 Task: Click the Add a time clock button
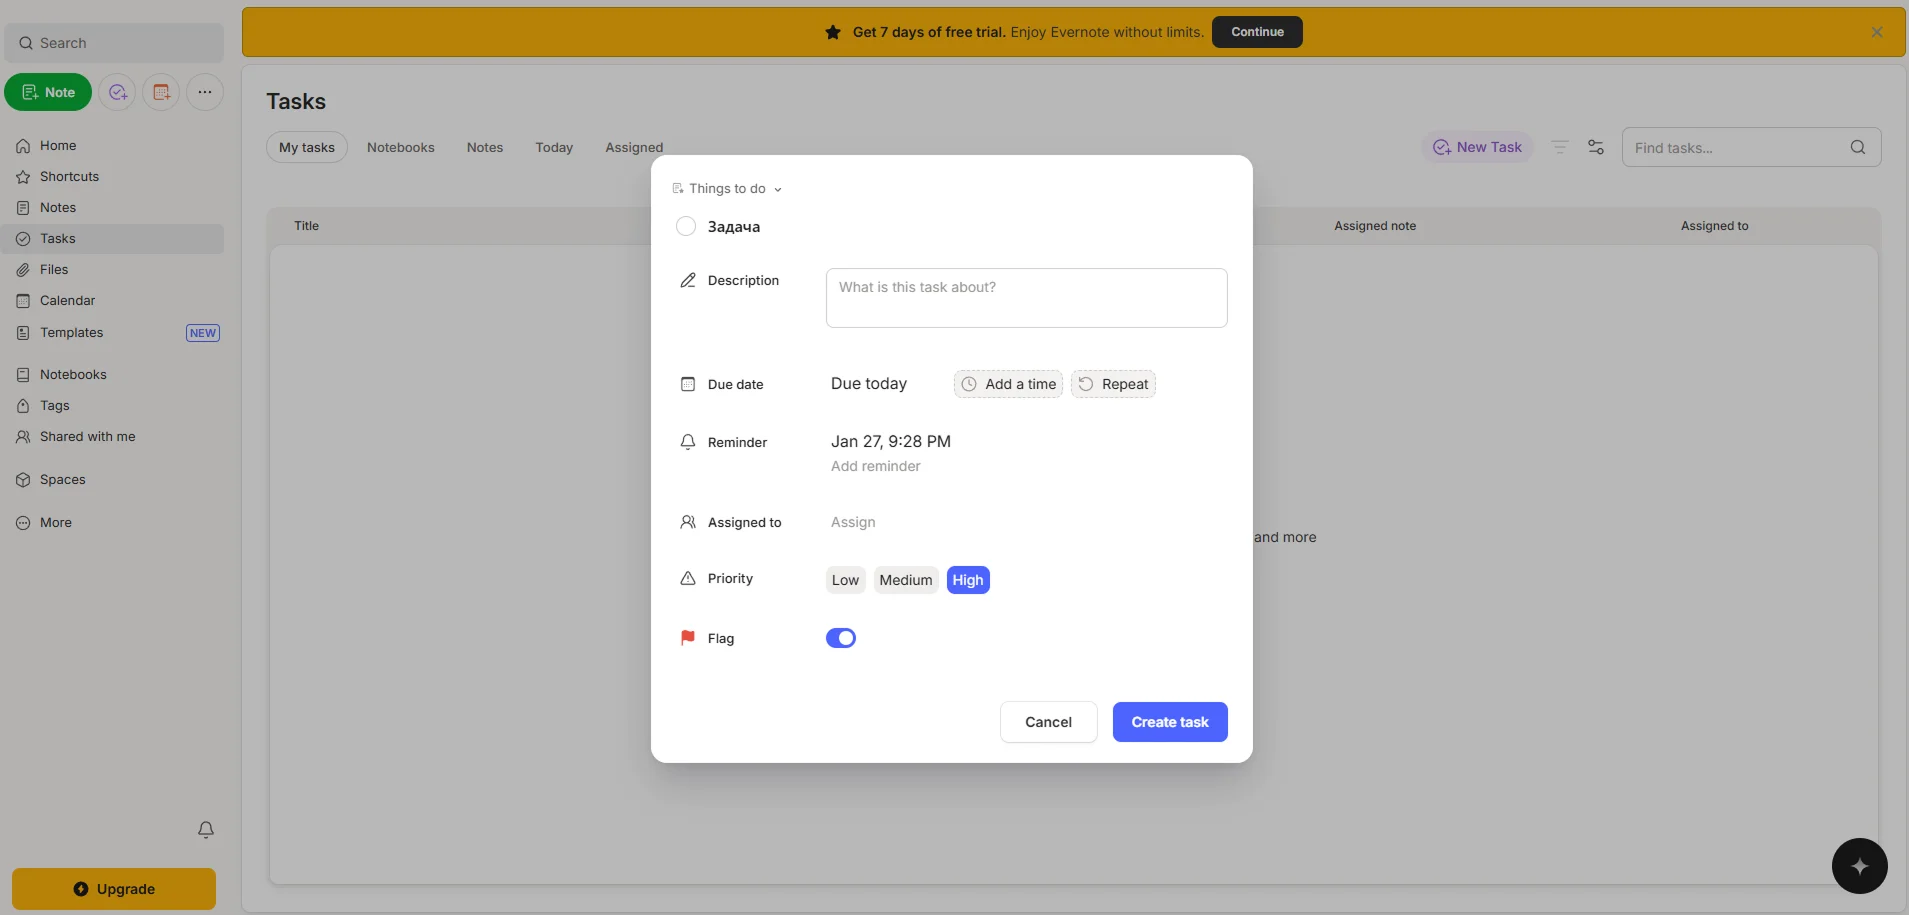coord(1008,384)
